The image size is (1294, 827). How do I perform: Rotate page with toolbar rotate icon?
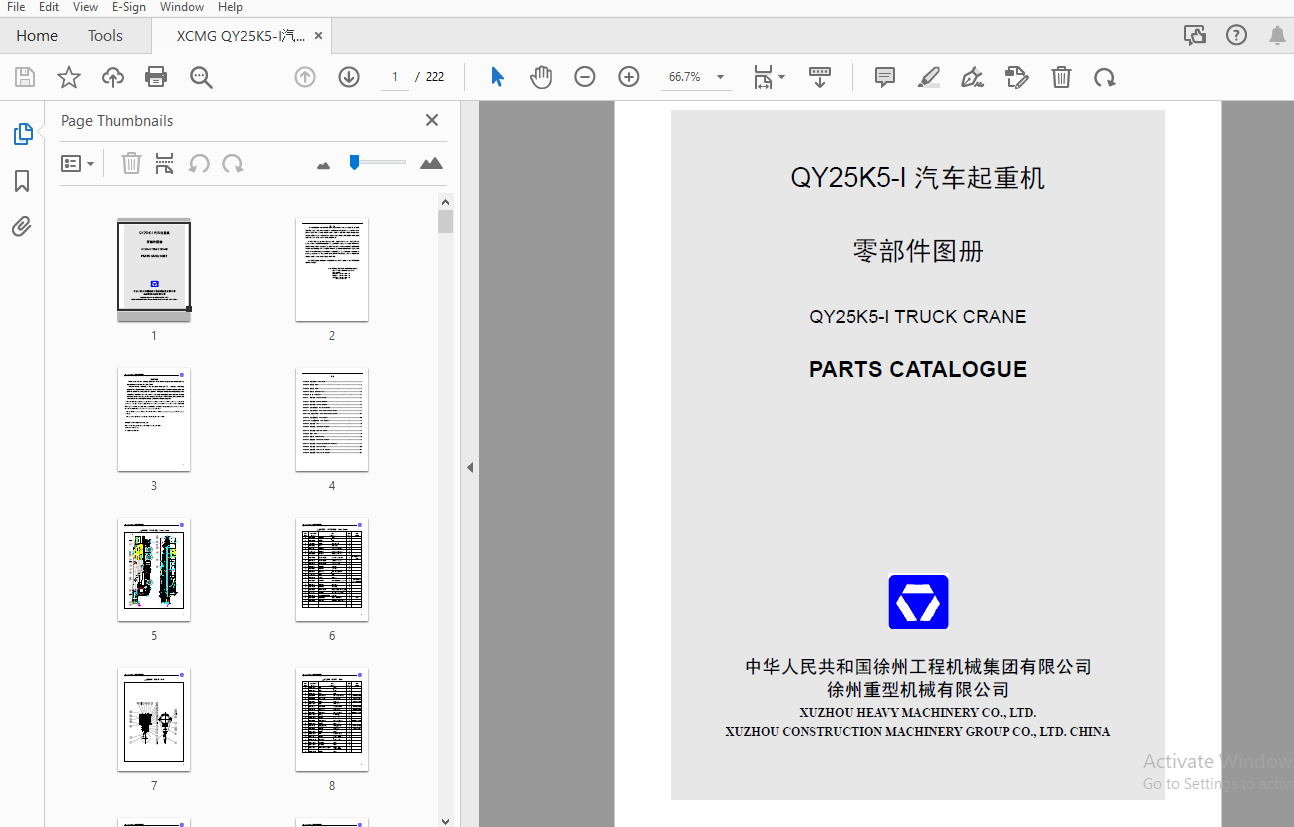(x=1105, y=77)
